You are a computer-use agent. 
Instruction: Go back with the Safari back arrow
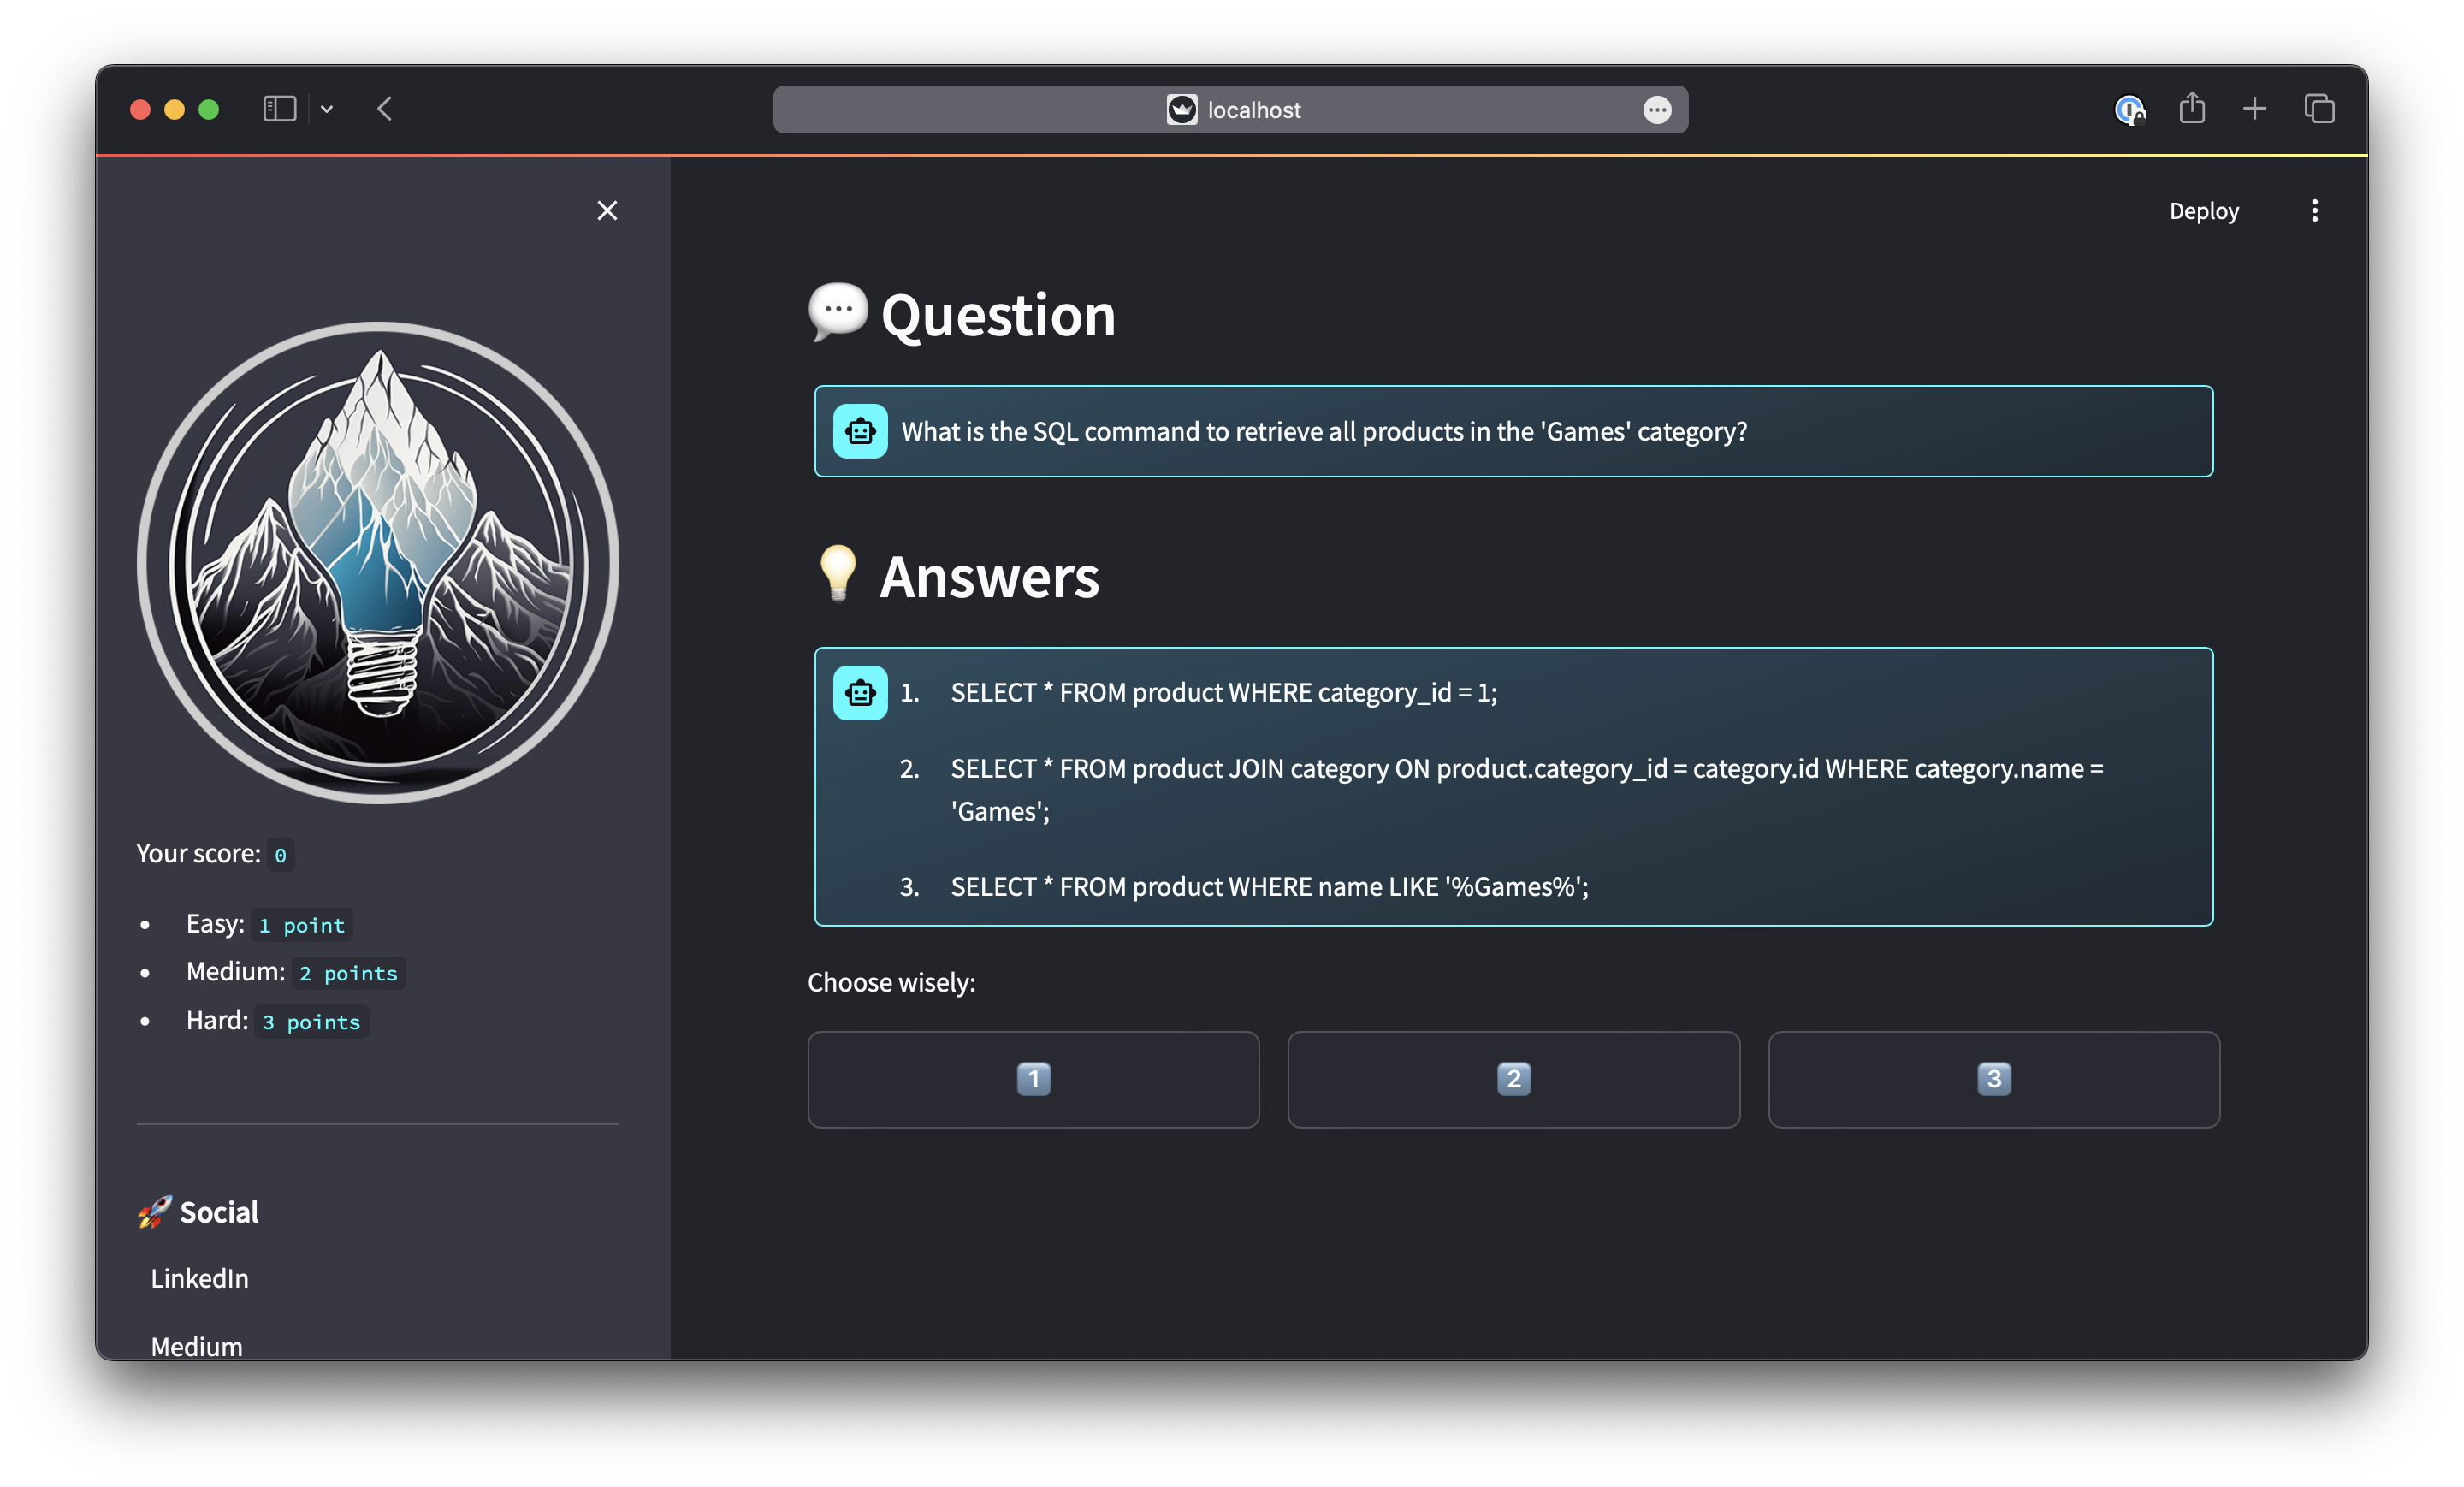coord(385,109)
